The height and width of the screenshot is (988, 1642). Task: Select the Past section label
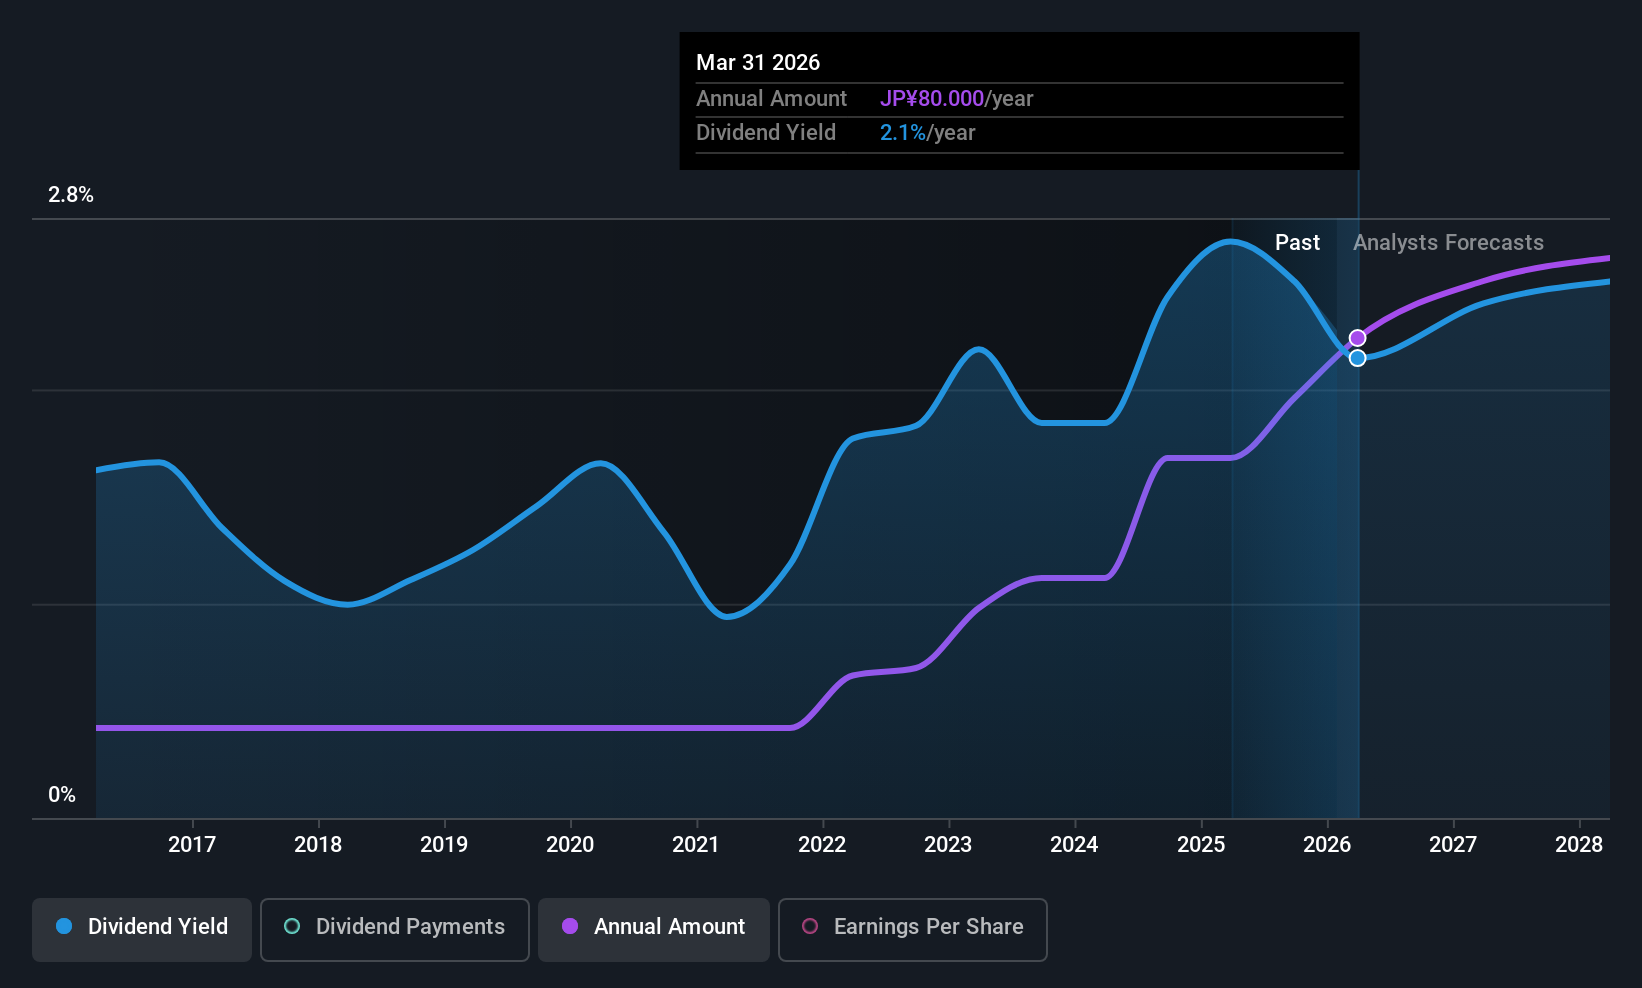coord(1297,243)
